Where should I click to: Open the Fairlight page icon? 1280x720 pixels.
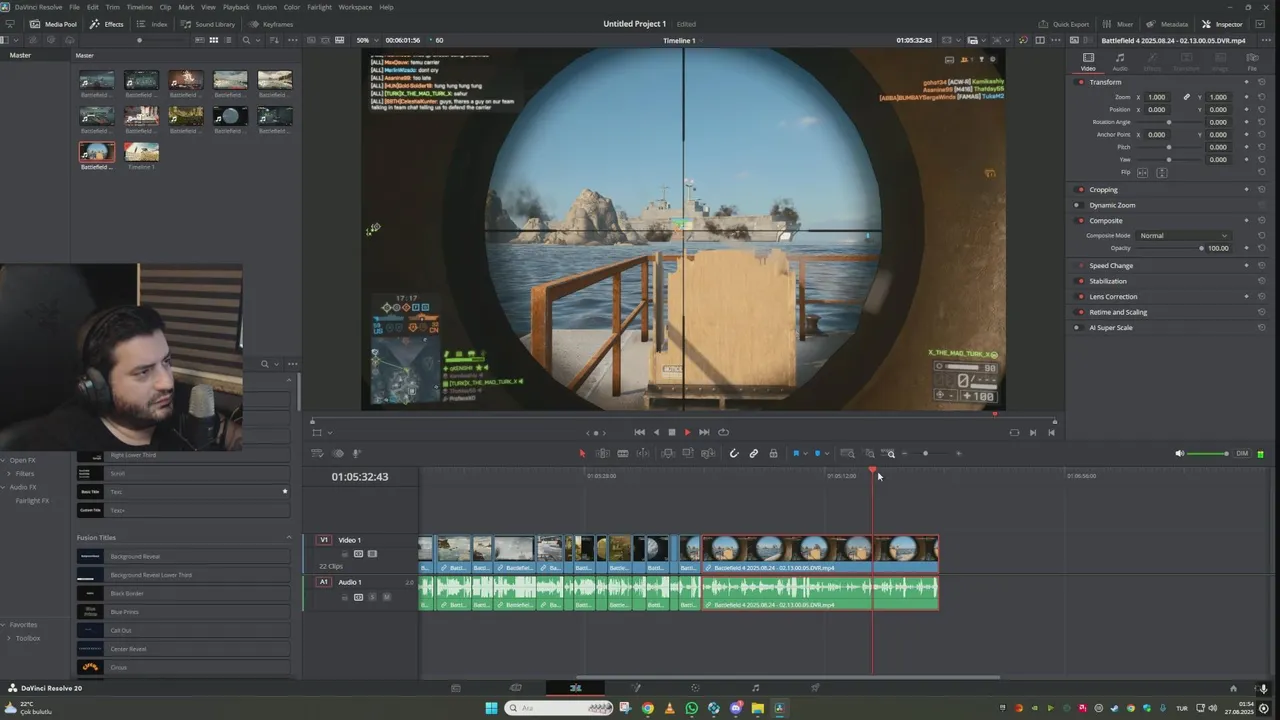(755, 688)
